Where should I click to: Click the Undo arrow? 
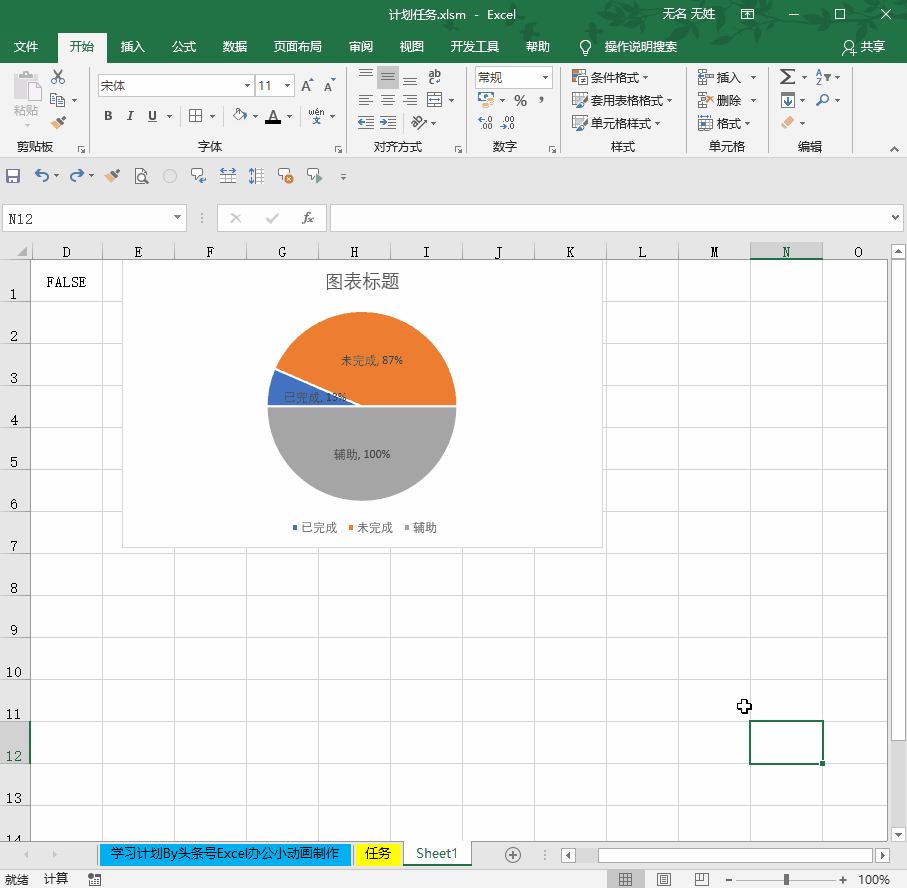point(42,175)
